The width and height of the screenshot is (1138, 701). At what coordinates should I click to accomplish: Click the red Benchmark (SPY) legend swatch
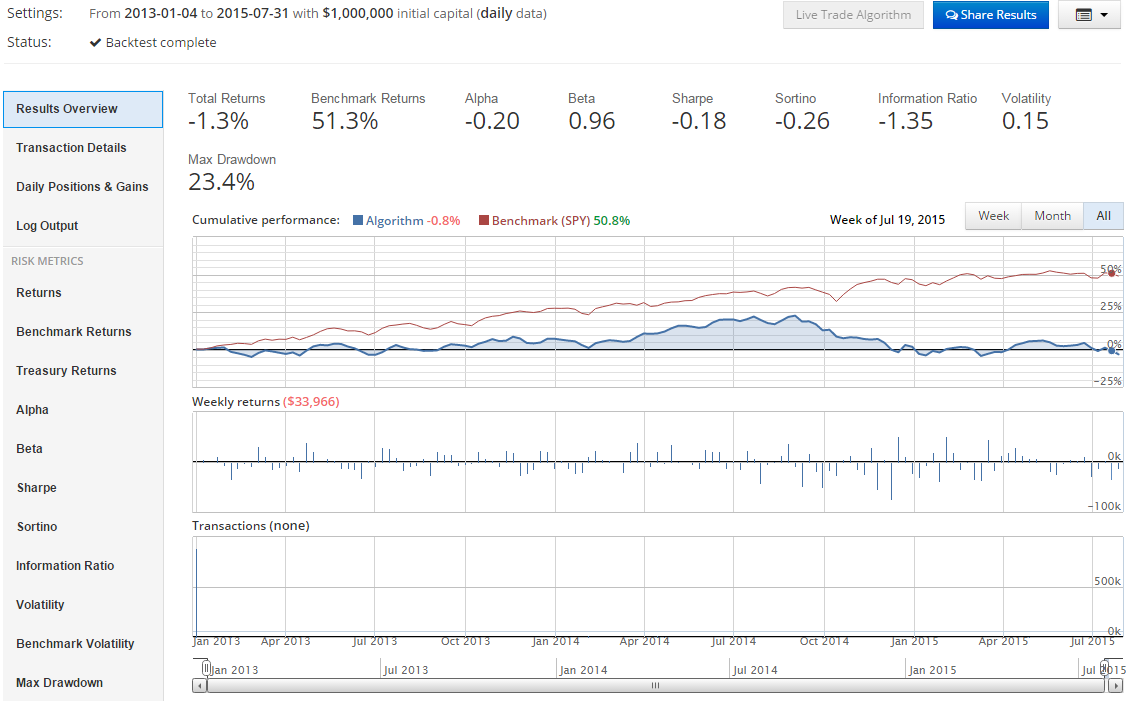pos(484,221)
